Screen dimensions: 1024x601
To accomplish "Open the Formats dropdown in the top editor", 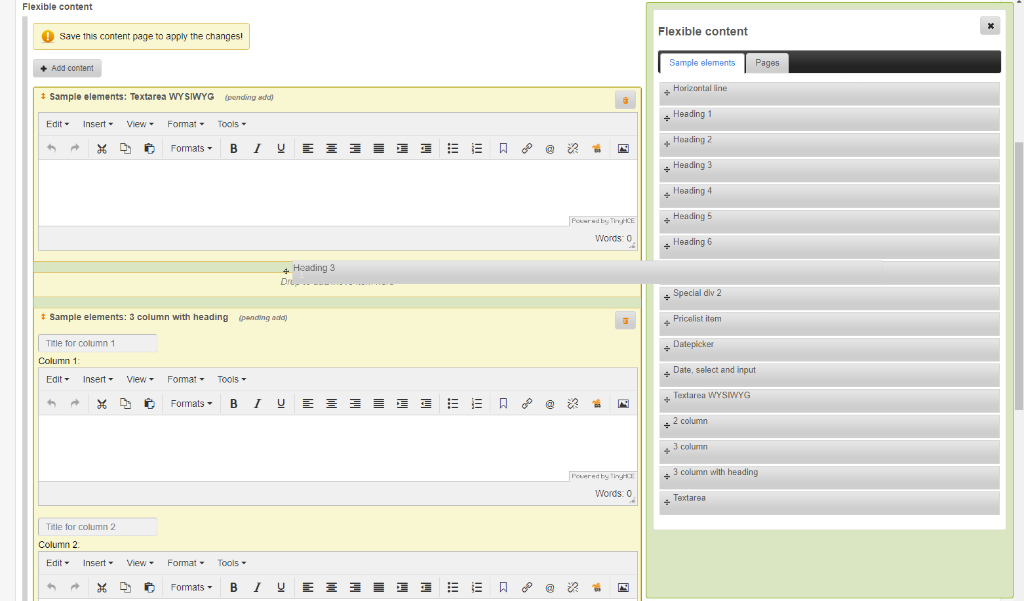I will (x=191, y=149).
